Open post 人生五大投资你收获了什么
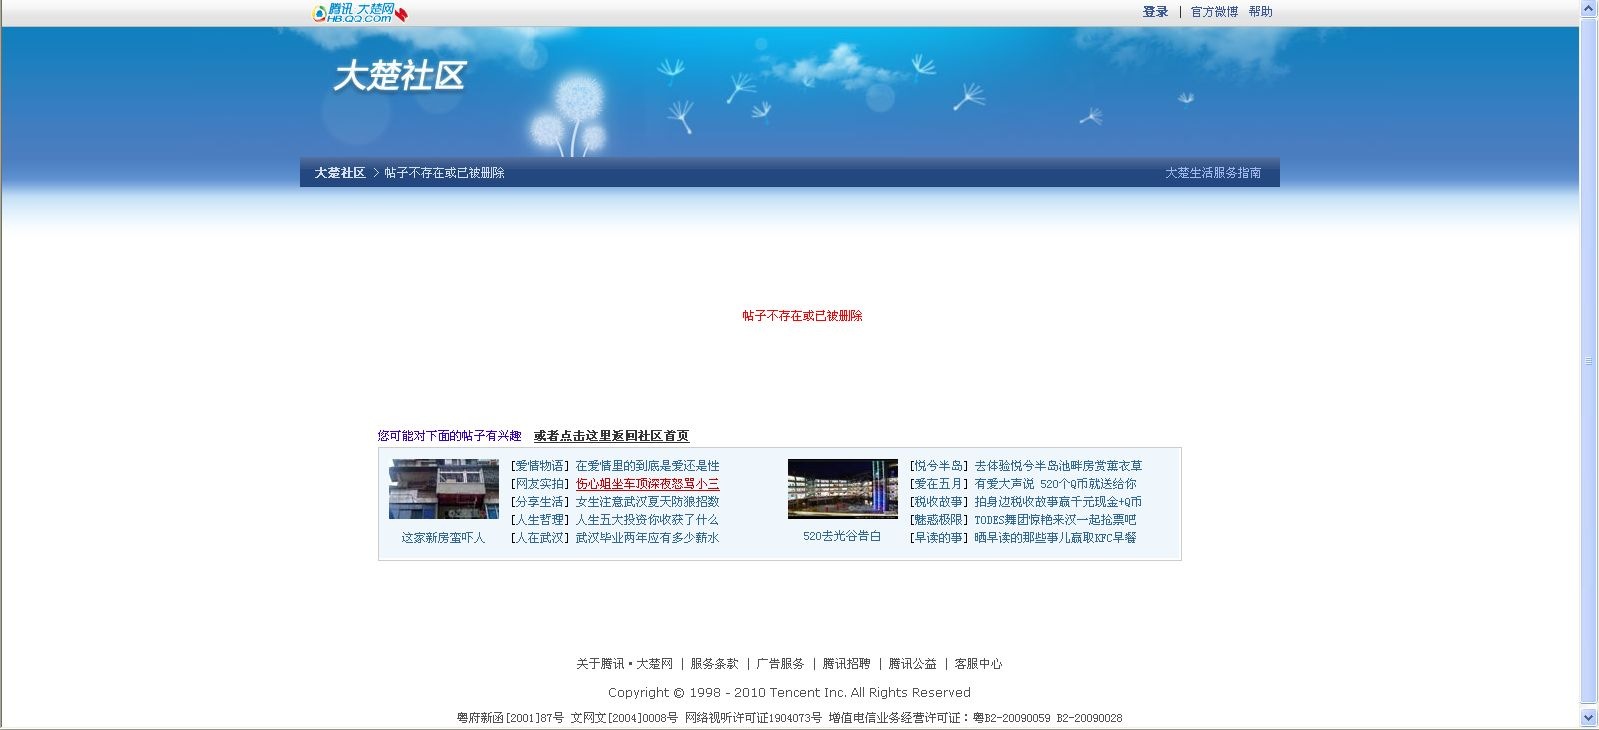This screenshot has height=730, width=1599. (647, 520)
